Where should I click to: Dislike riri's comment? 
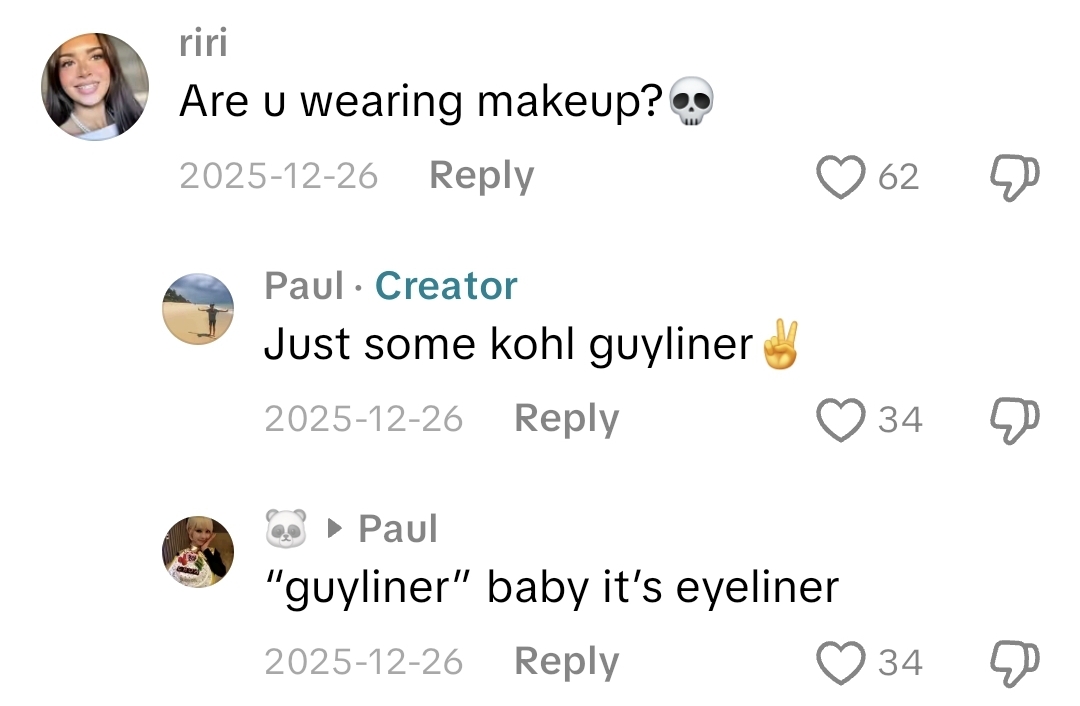point(1015,178)
